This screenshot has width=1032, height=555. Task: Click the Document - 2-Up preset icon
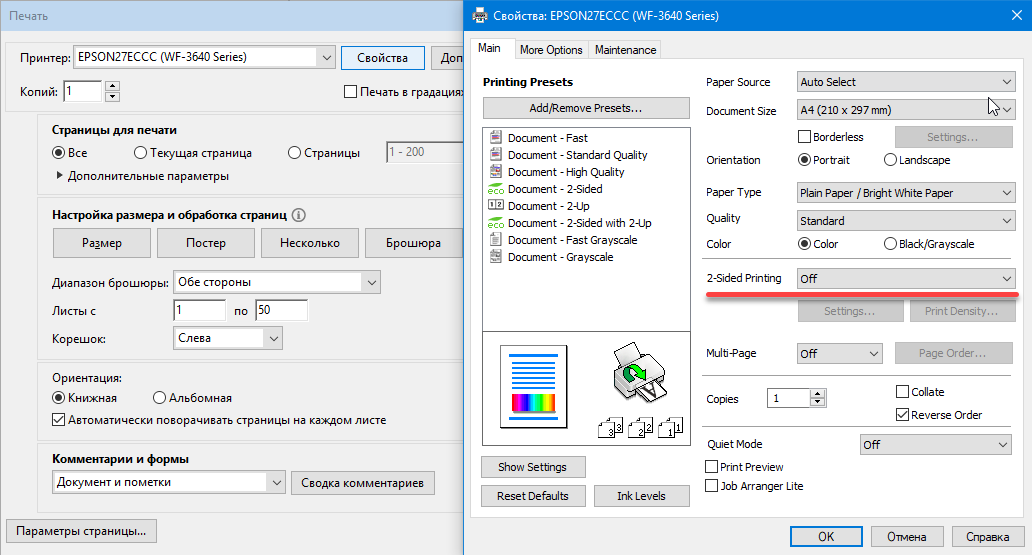495,206
